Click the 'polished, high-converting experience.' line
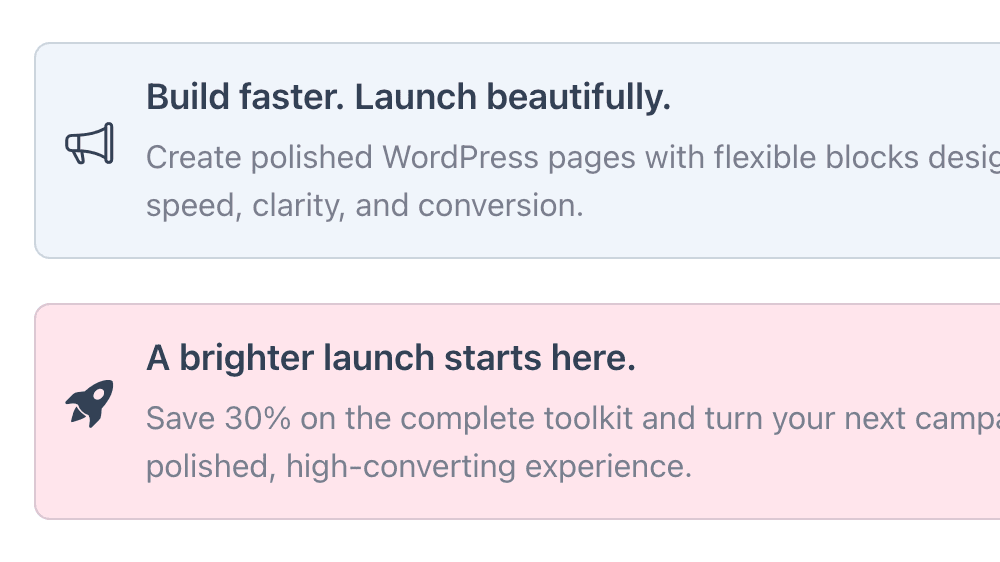Image resolution: width=1000 pixels, height=562 pixels. pyautogui.click(x=419, y=466)
